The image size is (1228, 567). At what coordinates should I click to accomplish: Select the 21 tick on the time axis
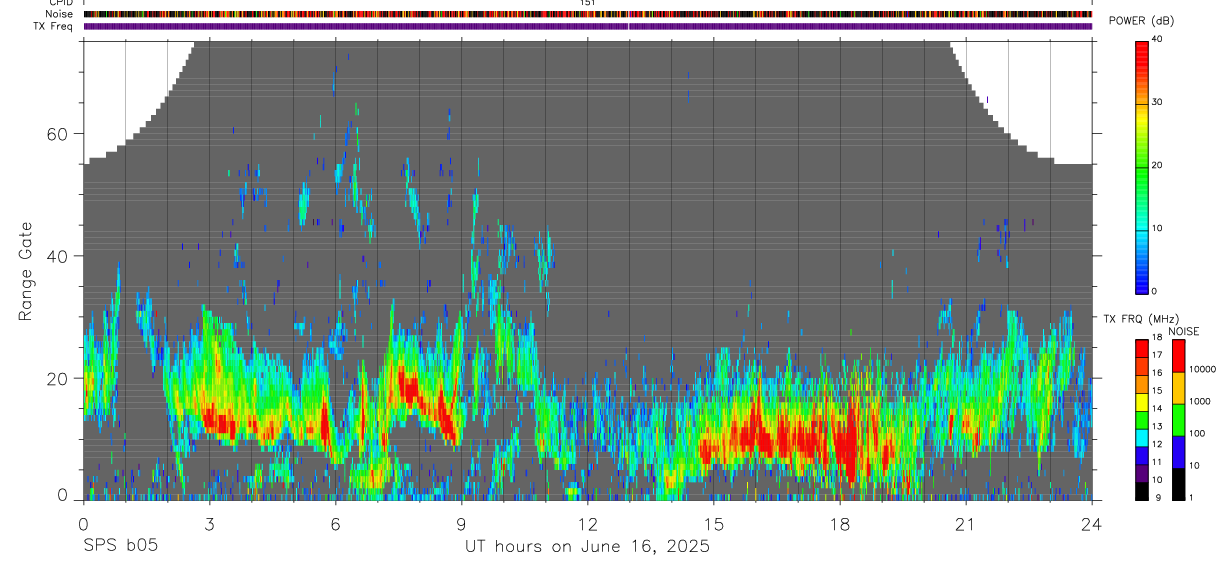[966, 525]
